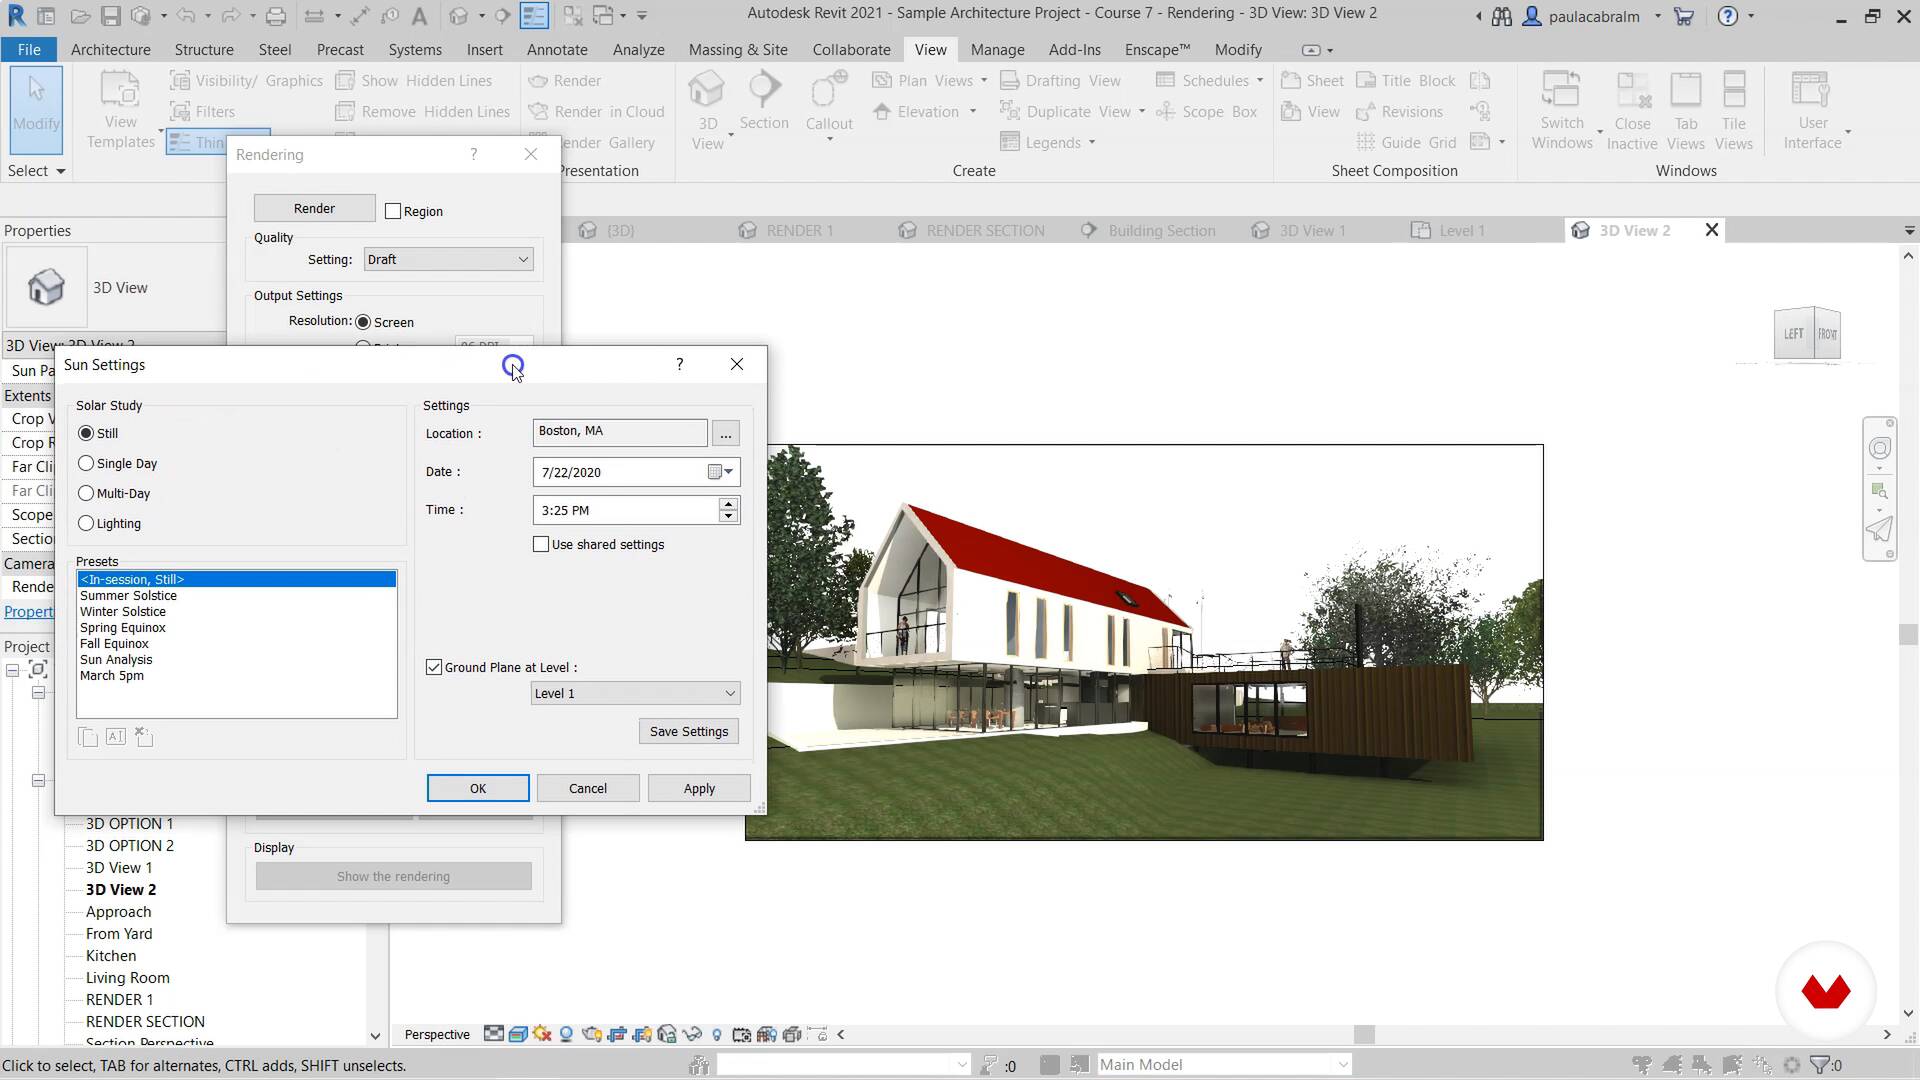Click ViewCube in the 3D view
1920x1080 pixels.
pos(1807,333)
